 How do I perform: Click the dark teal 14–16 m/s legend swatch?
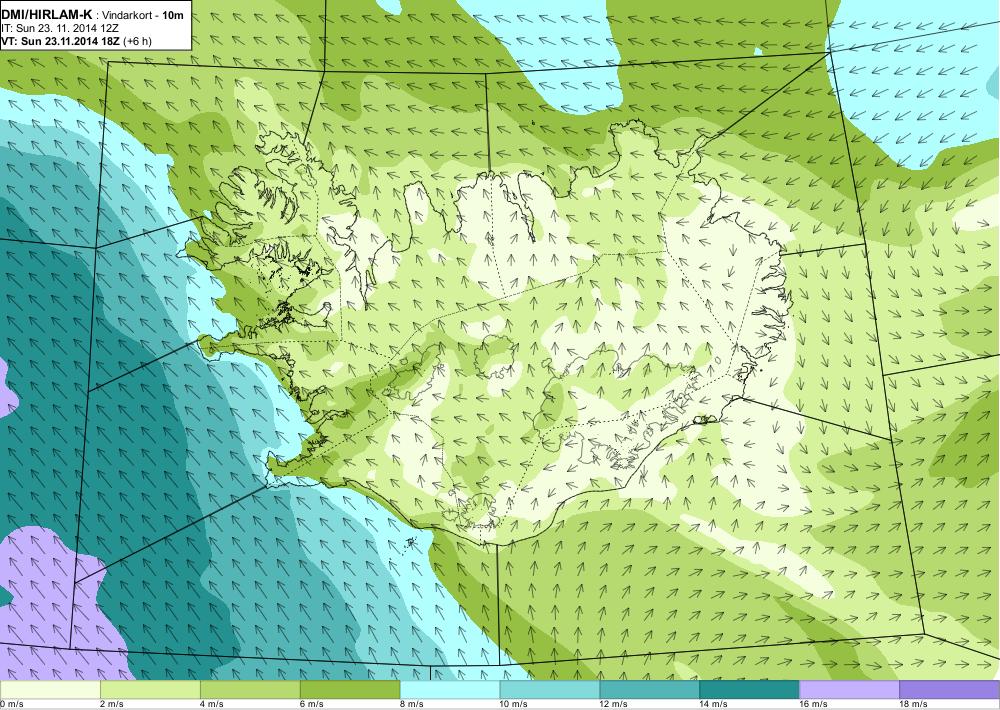tap(749, 690)
